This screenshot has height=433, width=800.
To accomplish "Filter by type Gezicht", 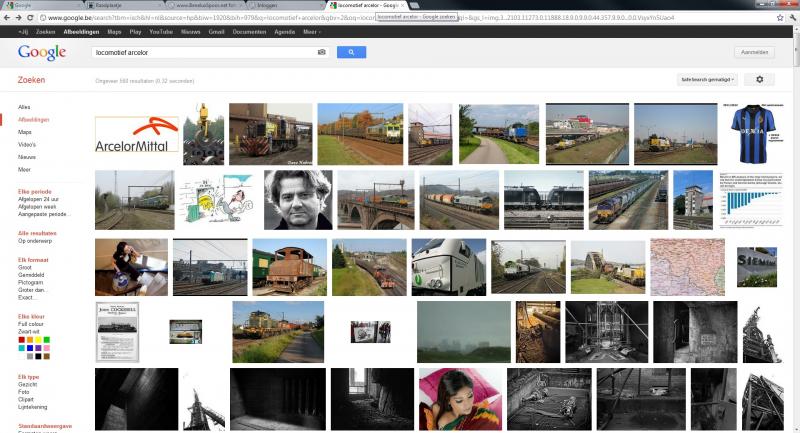I will point(27,384).
